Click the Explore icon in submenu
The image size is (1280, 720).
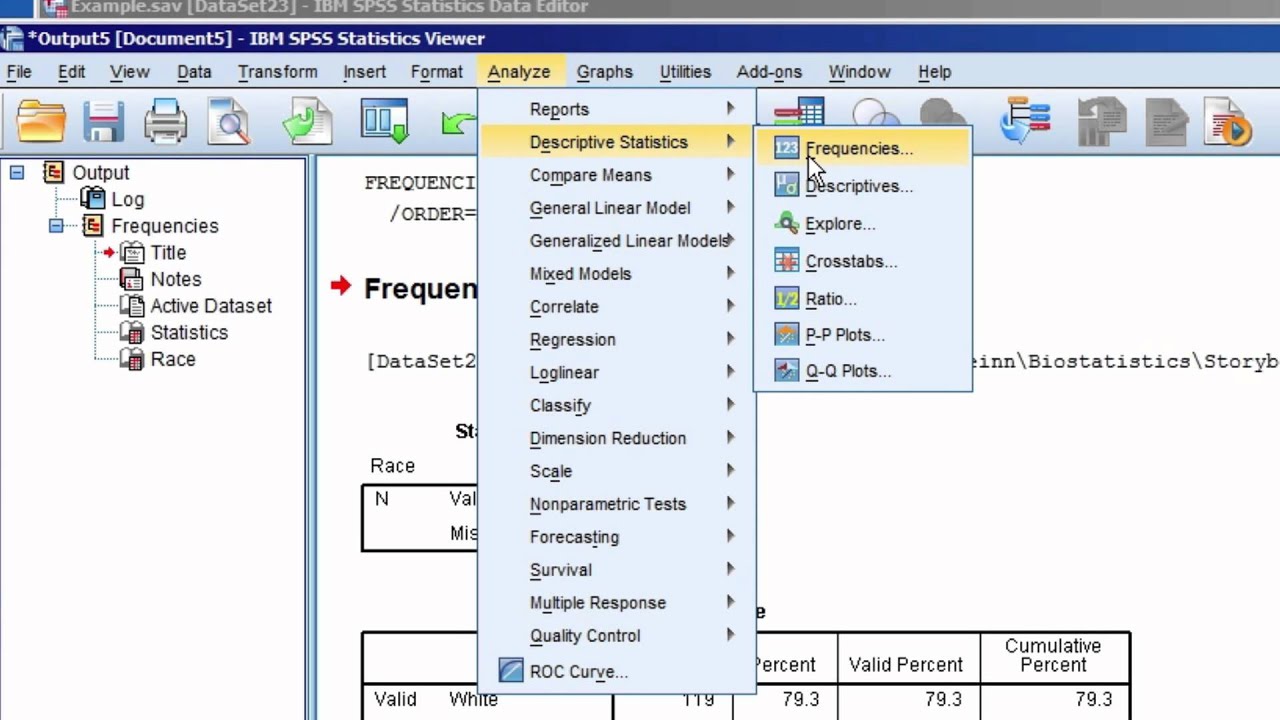(x=787, y=223)
